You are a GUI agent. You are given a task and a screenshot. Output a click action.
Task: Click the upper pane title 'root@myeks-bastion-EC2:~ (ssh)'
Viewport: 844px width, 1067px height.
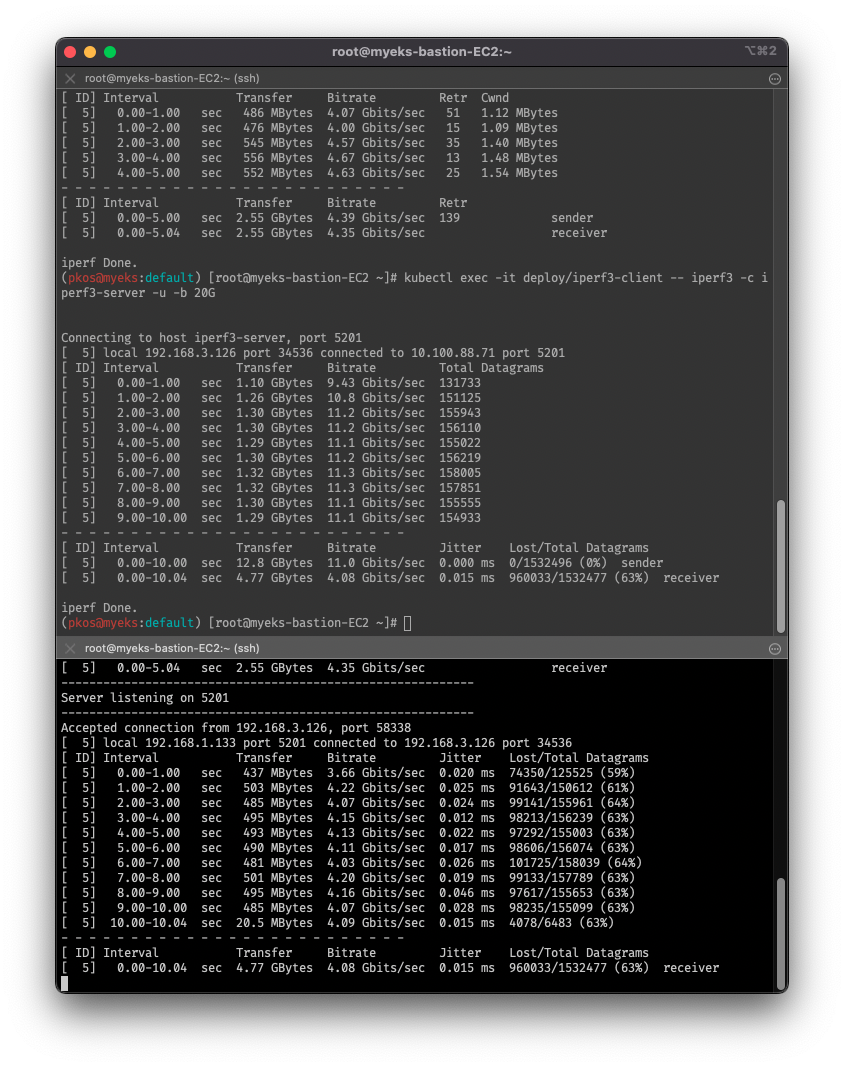click(172, 78)
